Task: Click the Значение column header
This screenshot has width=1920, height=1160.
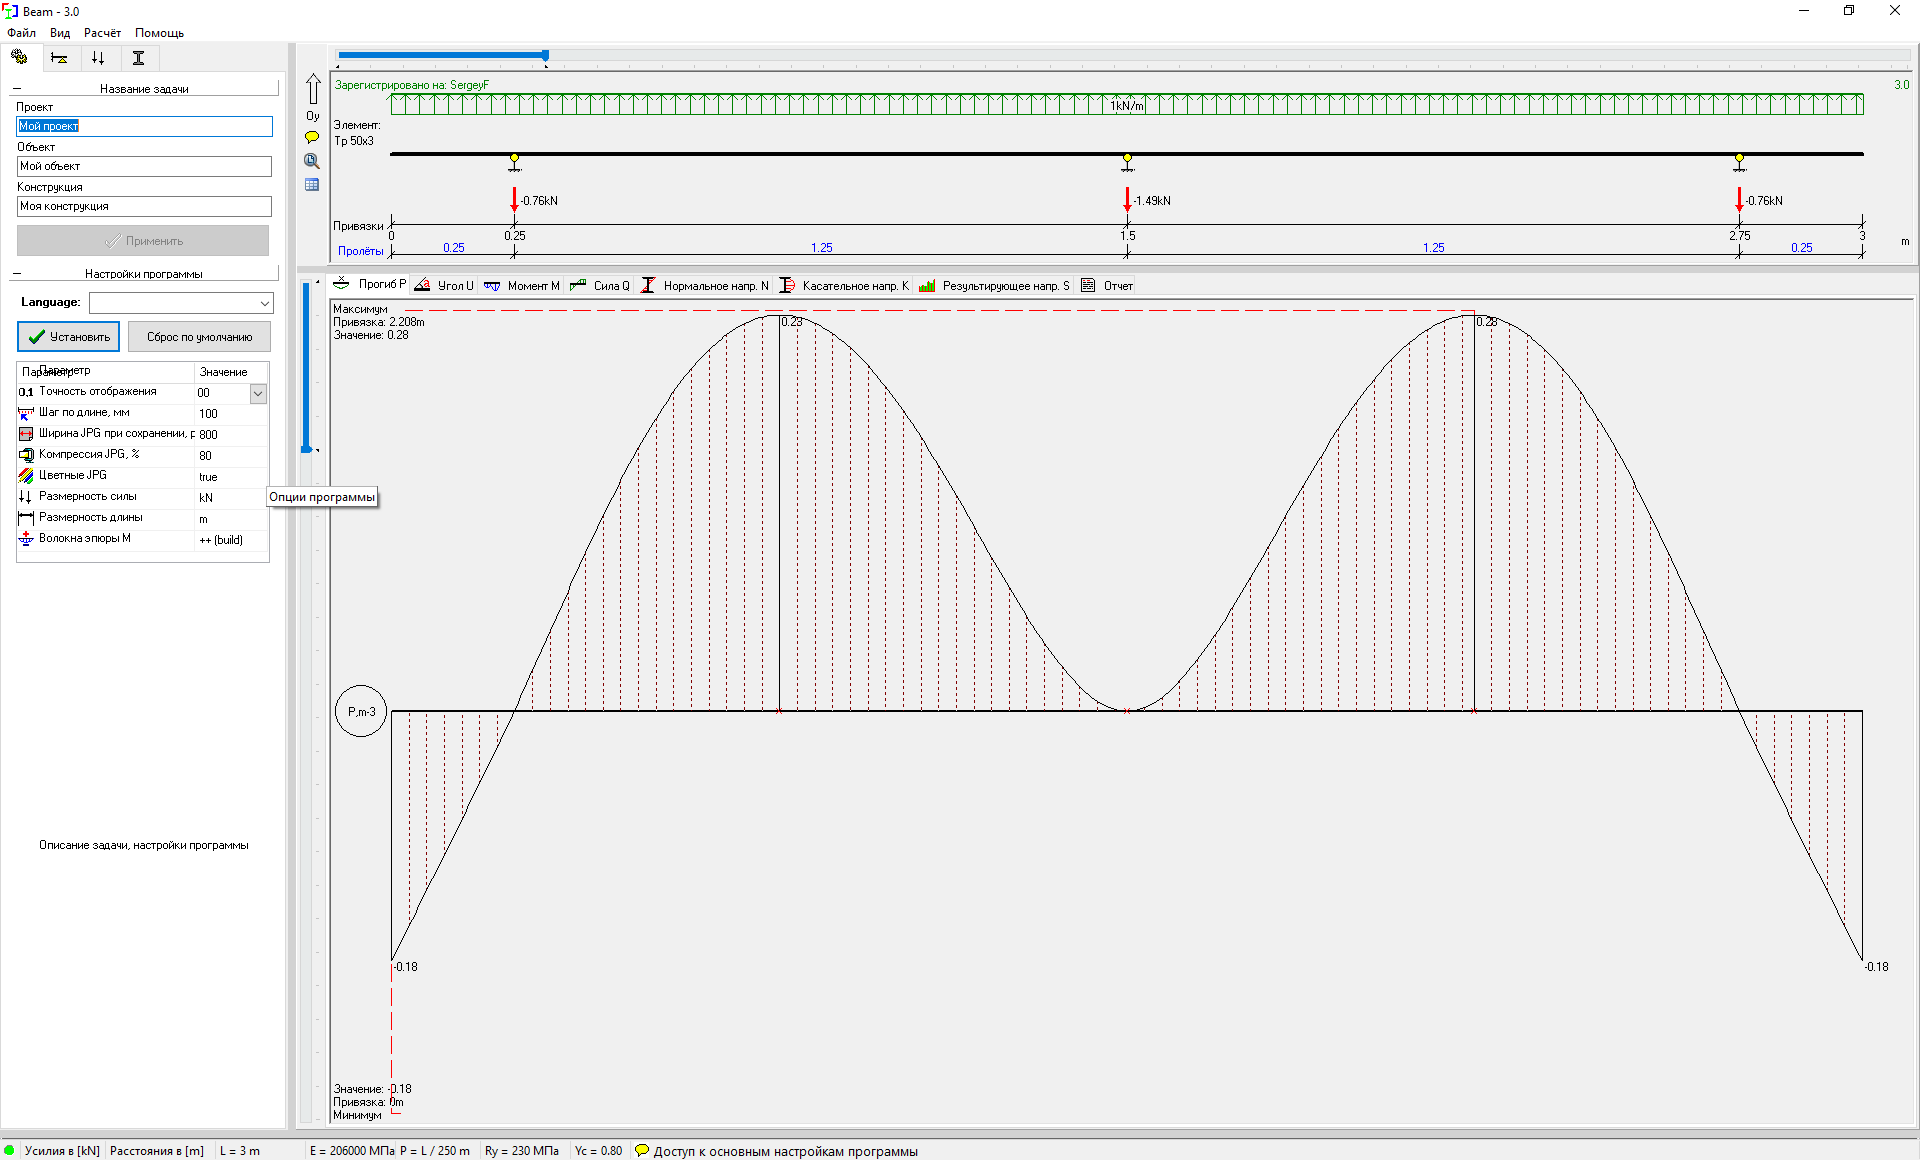Action: coord(223,372)
